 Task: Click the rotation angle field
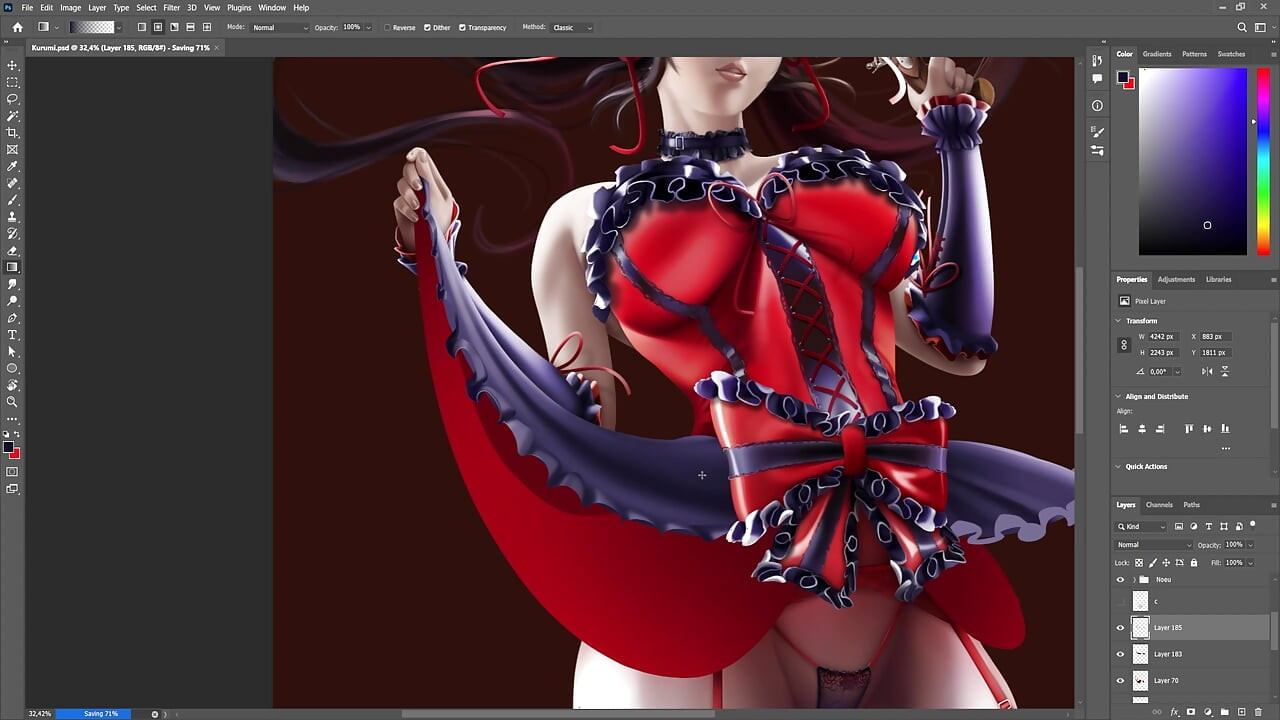(1161, 371)
